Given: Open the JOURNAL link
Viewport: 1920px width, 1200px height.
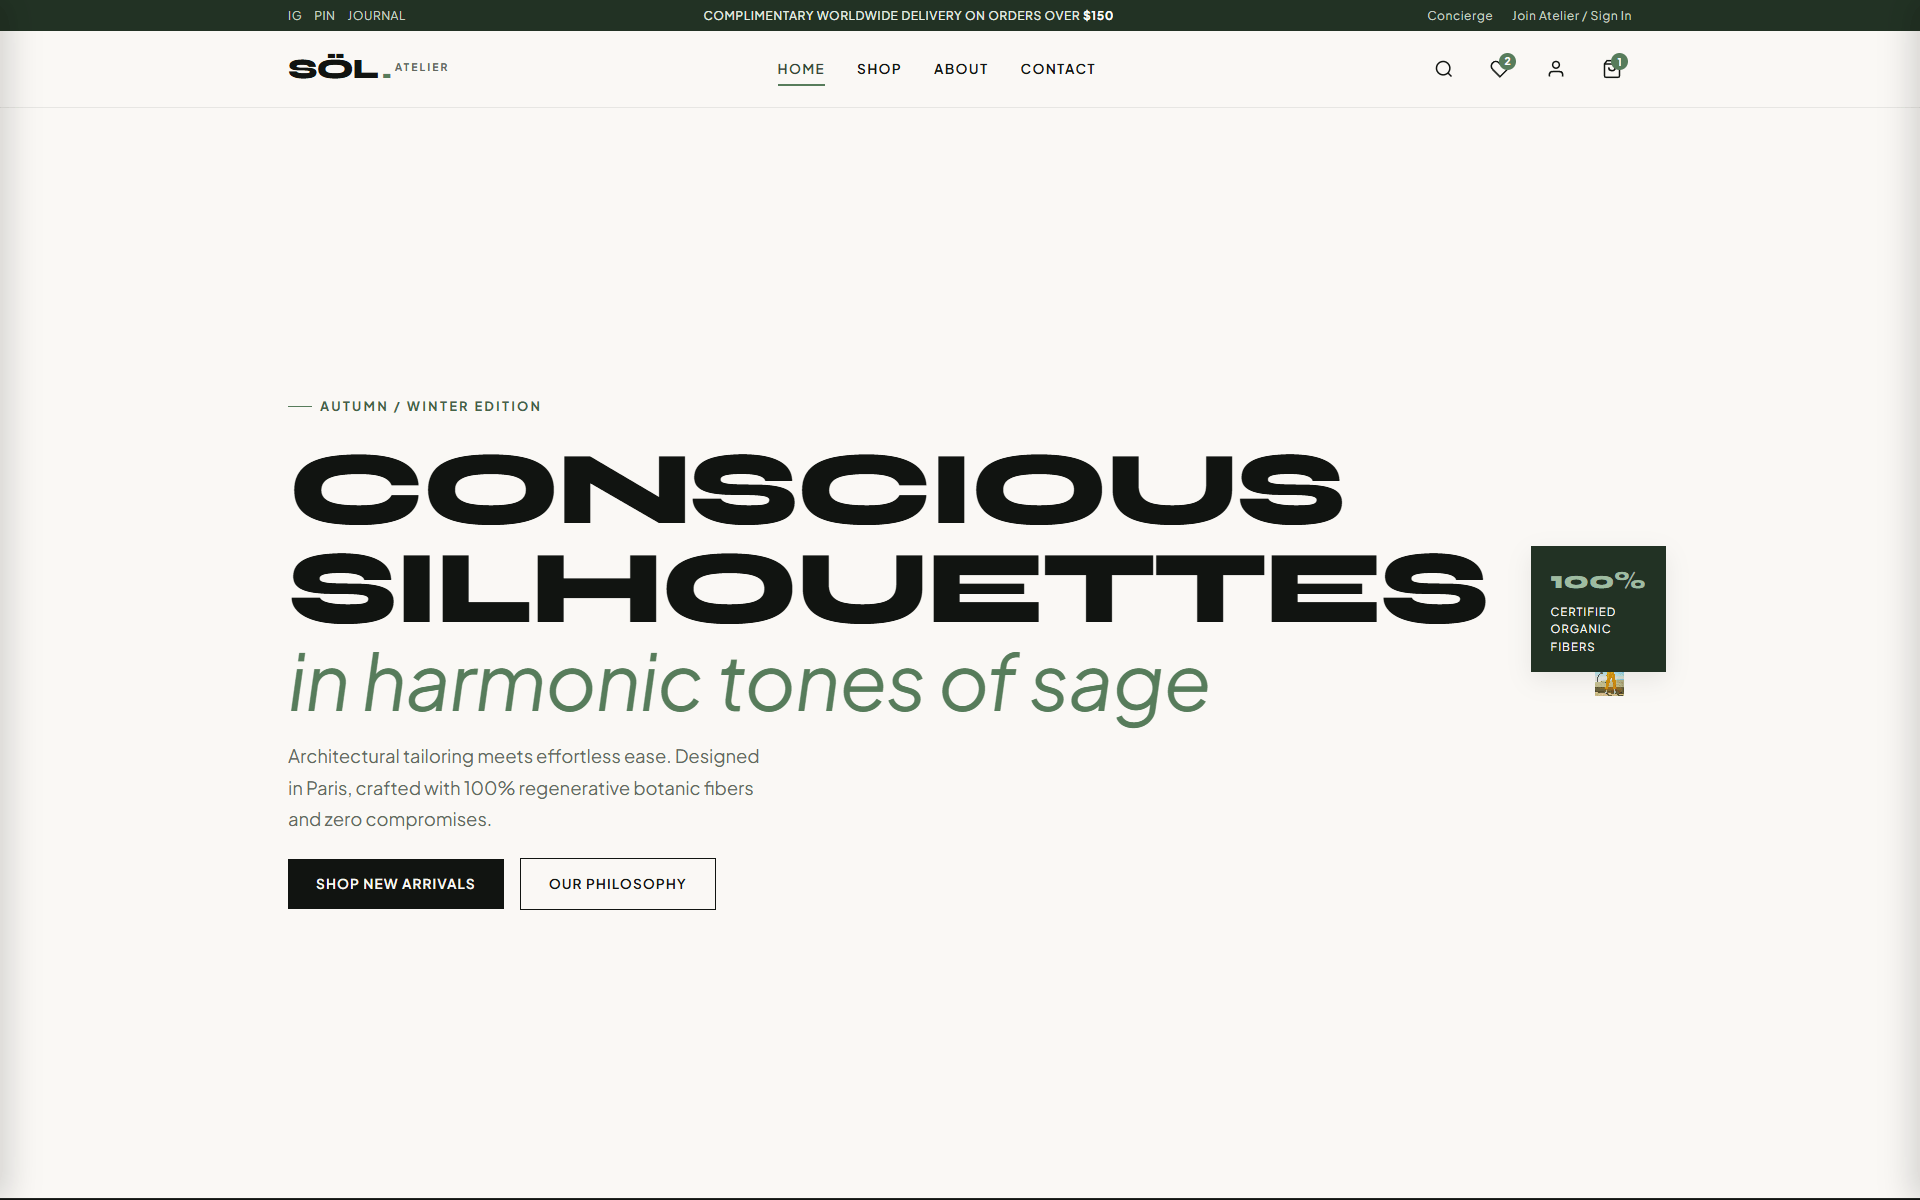Looking at the screenshot, I should tap(376, 16).
